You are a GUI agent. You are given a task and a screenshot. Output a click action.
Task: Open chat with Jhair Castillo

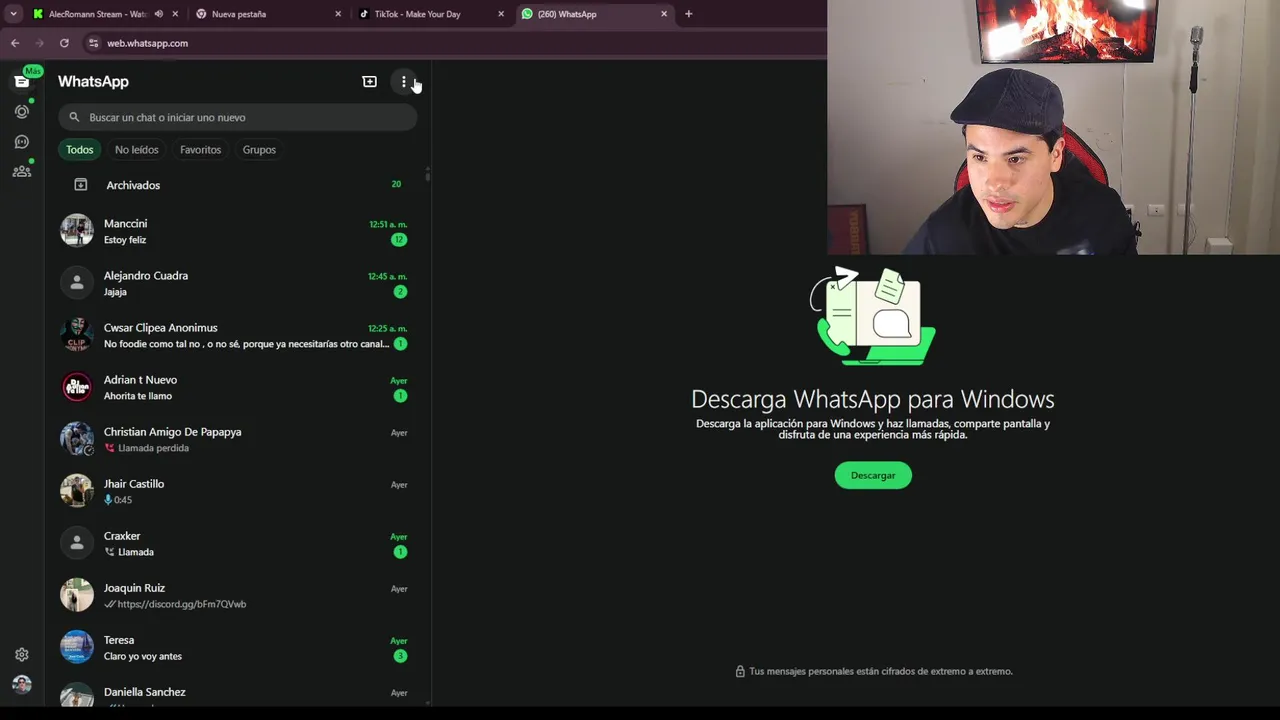(x=237, y=491)
